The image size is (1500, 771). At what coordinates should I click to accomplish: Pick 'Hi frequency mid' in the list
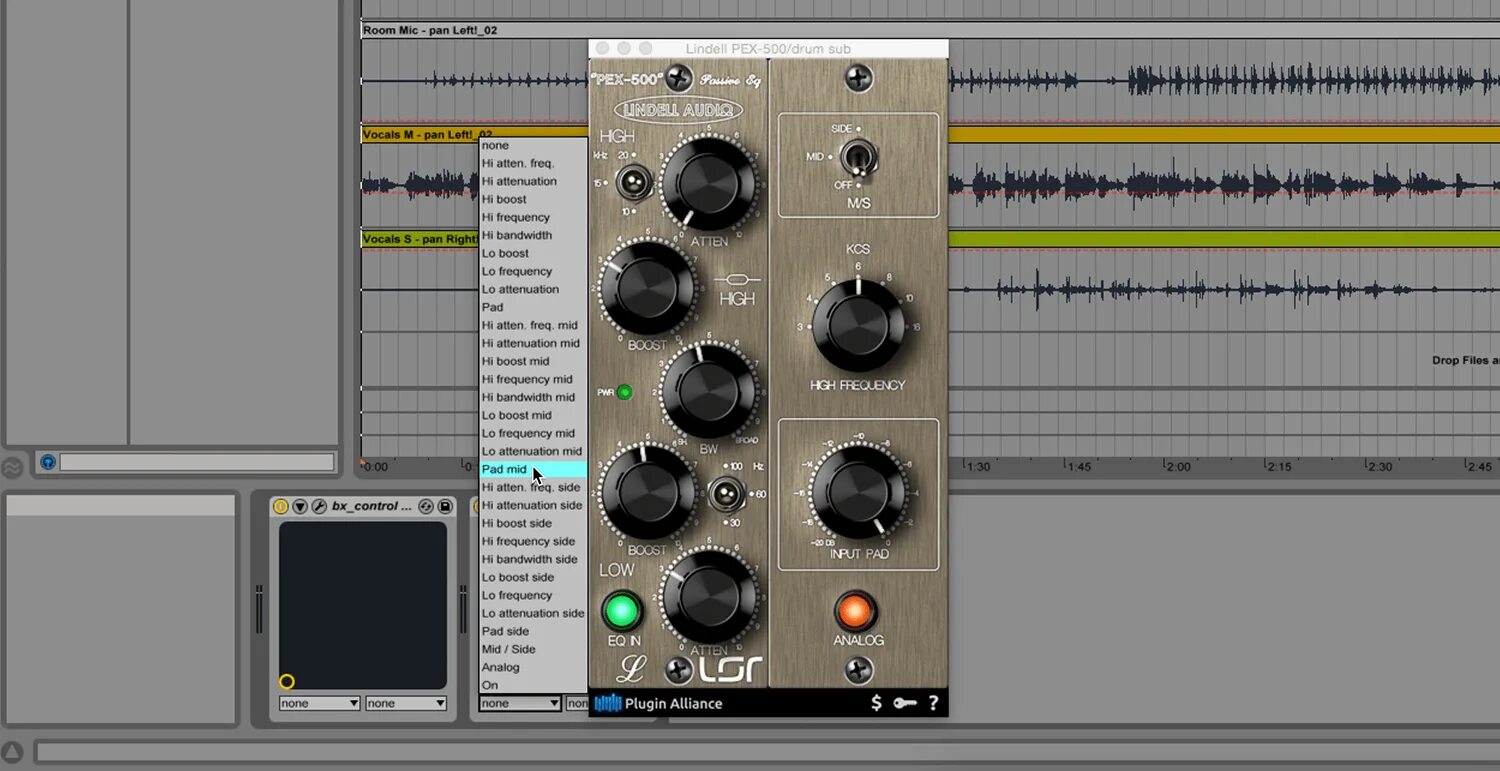(x=533, y=379)
